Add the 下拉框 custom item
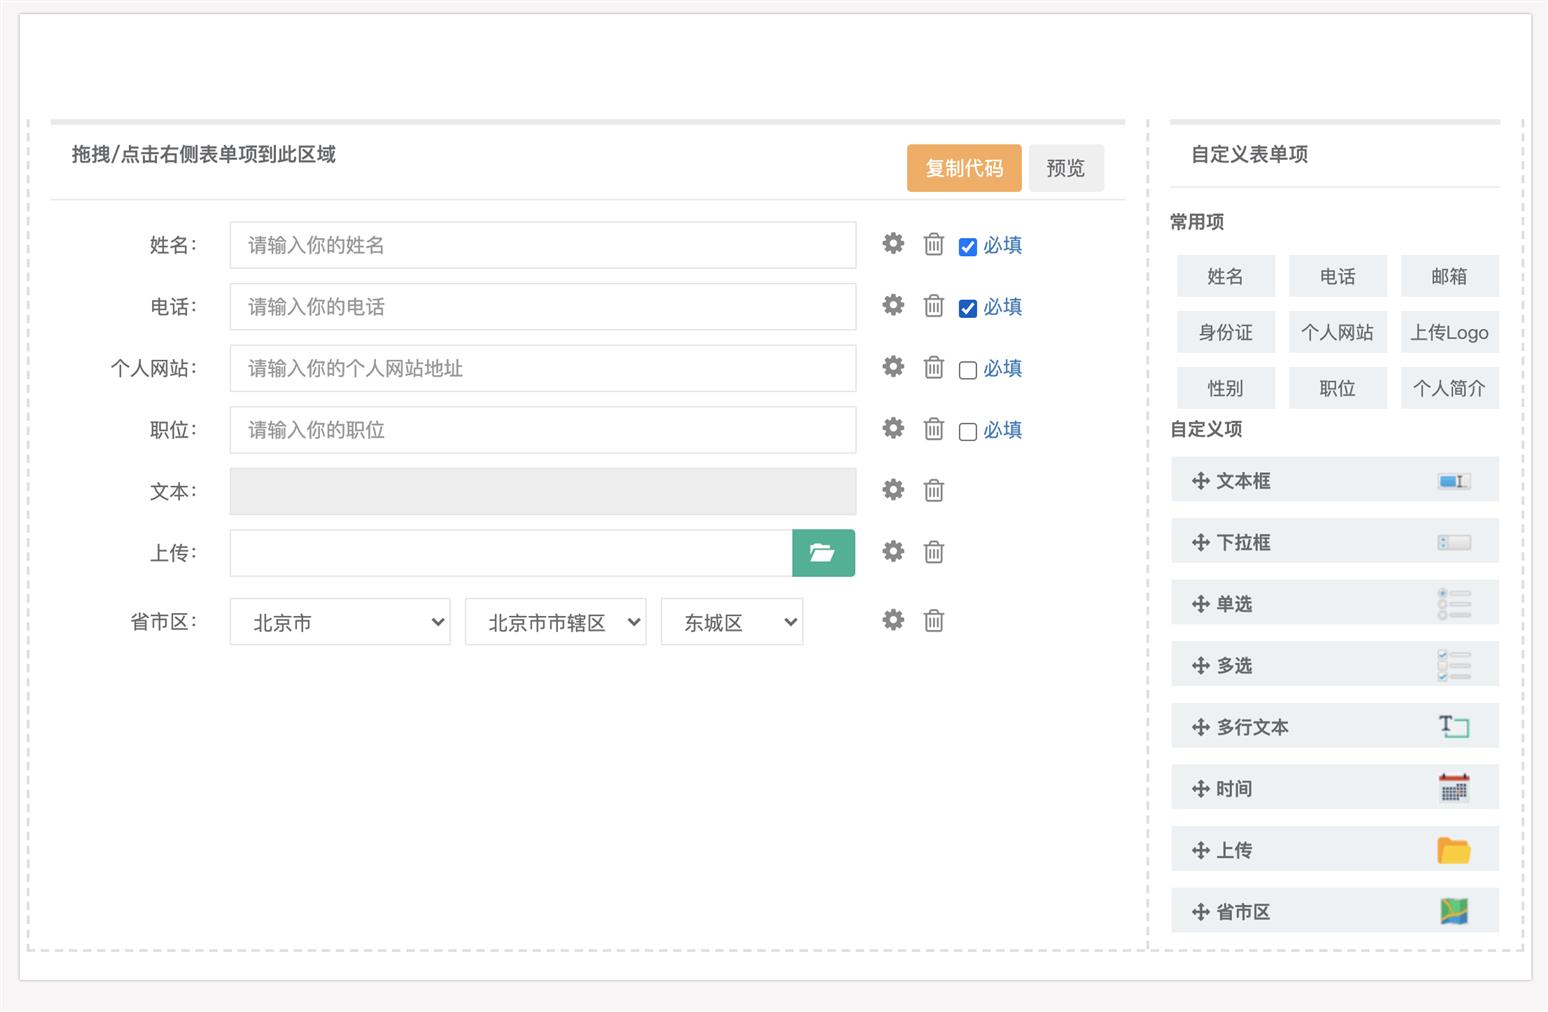 click(x=1334, y=542)
